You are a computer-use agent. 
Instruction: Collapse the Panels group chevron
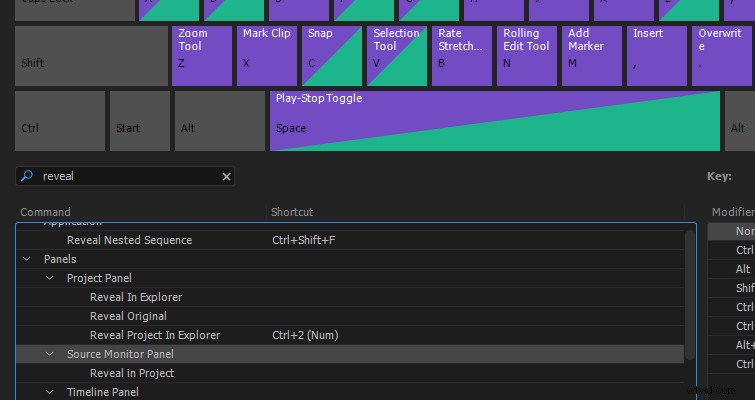(x=26, y=259)
